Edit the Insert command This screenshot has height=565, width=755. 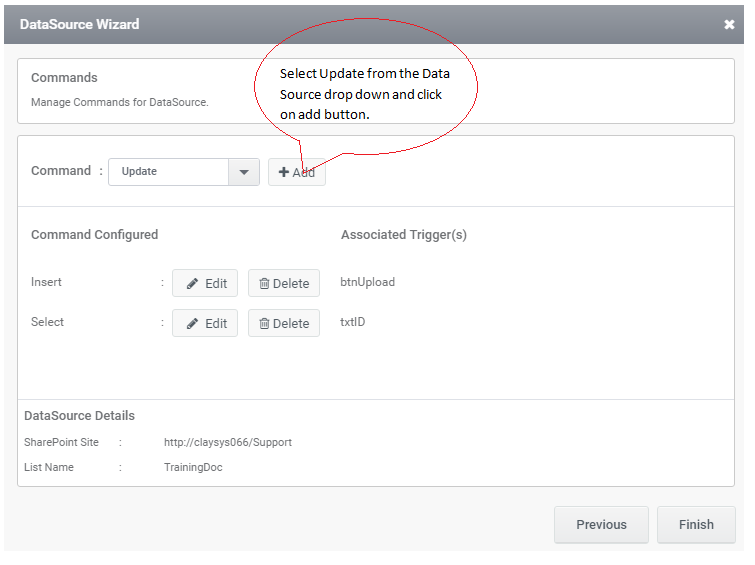pyautogui.click(x=205, y=283)
